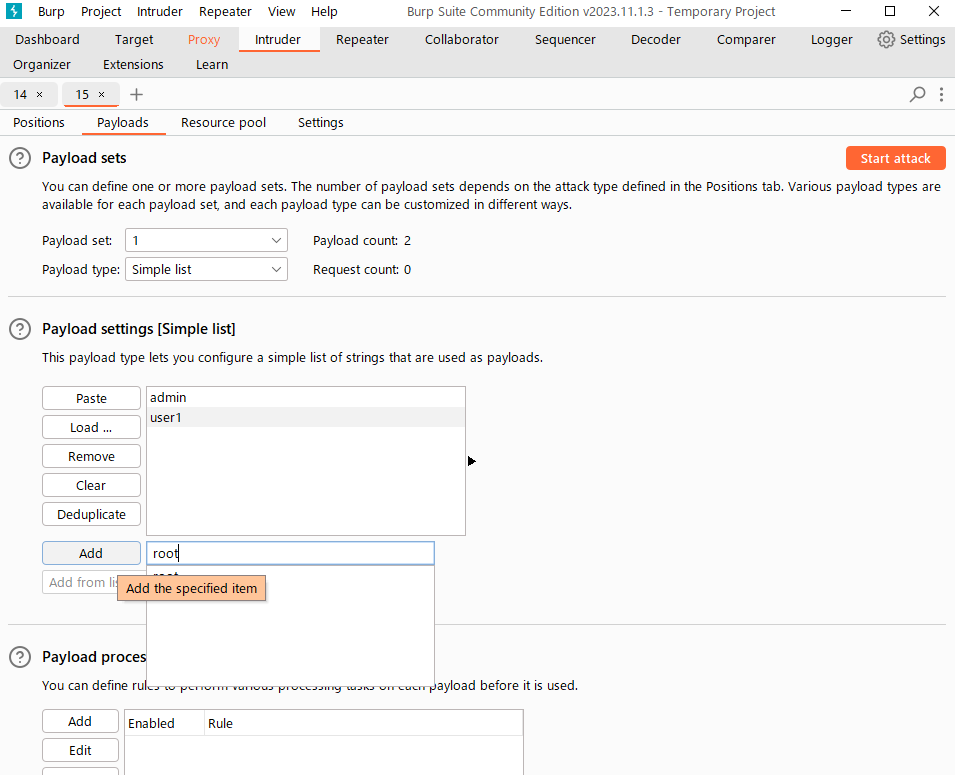Open the Repeater menu
The image size is (955, 775).
[x=225, y=12]
